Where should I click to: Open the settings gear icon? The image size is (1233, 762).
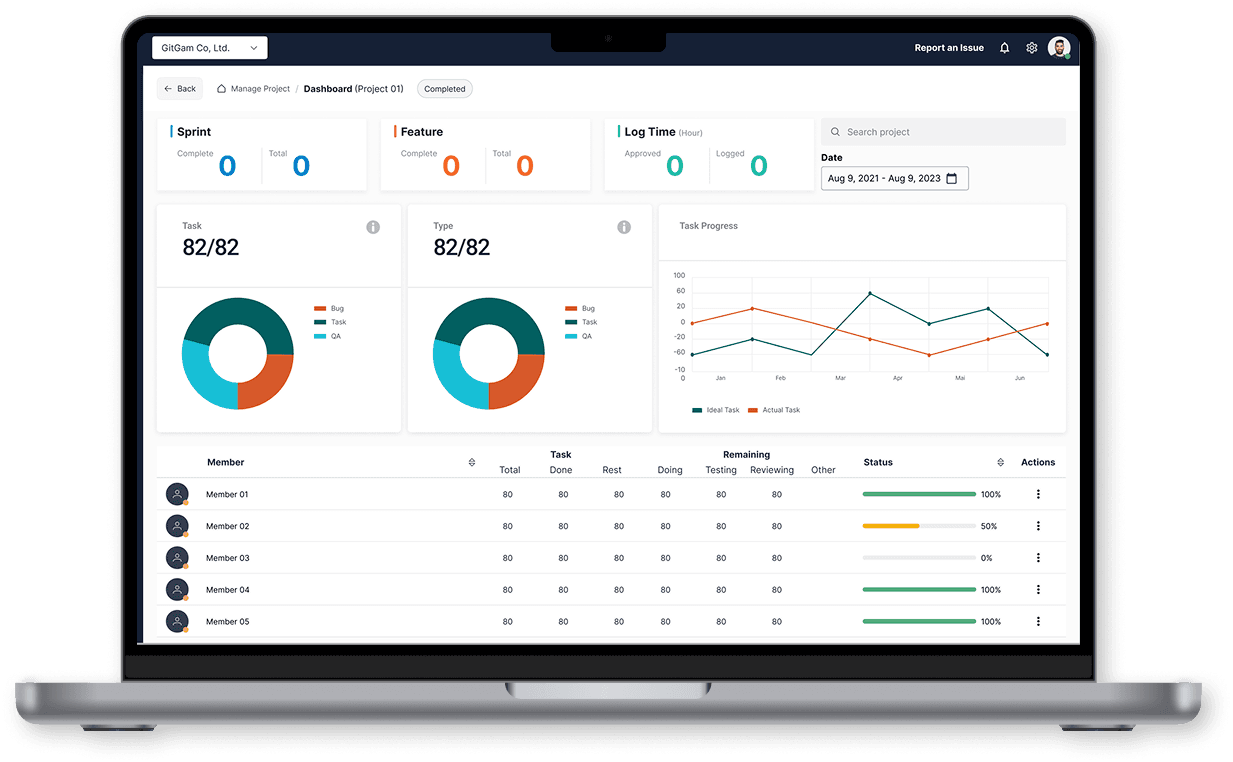(1031, 48)
